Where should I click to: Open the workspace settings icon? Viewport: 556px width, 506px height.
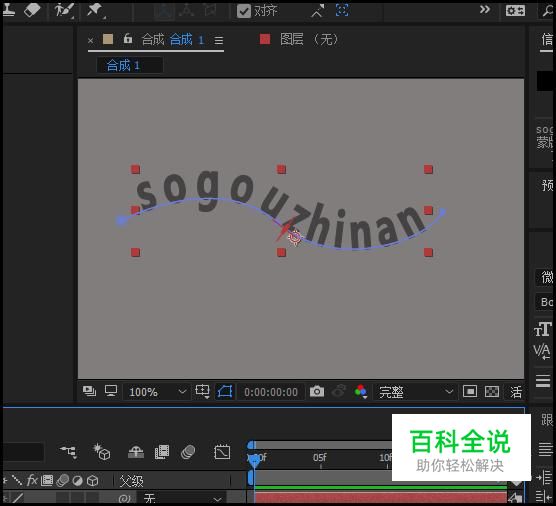pos(515,11)
